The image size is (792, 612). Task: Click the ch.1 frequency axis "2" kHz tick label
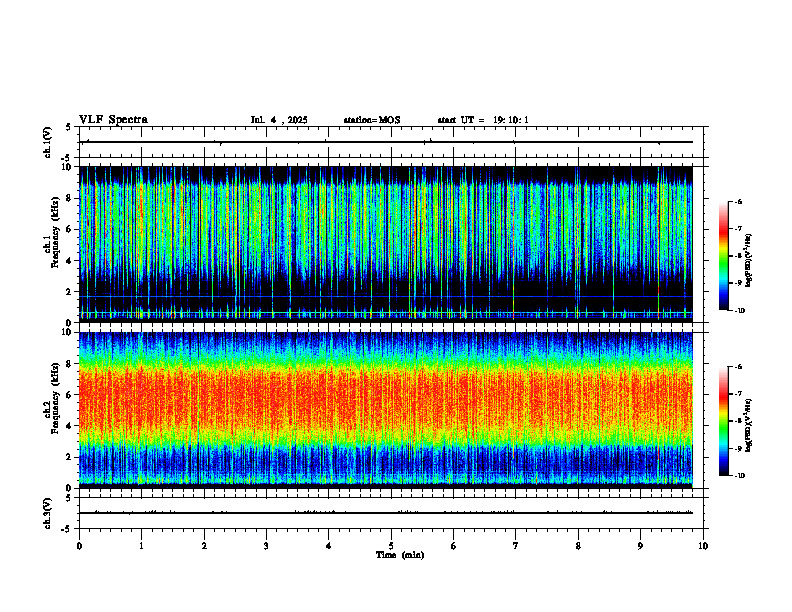tap(70, 292)
